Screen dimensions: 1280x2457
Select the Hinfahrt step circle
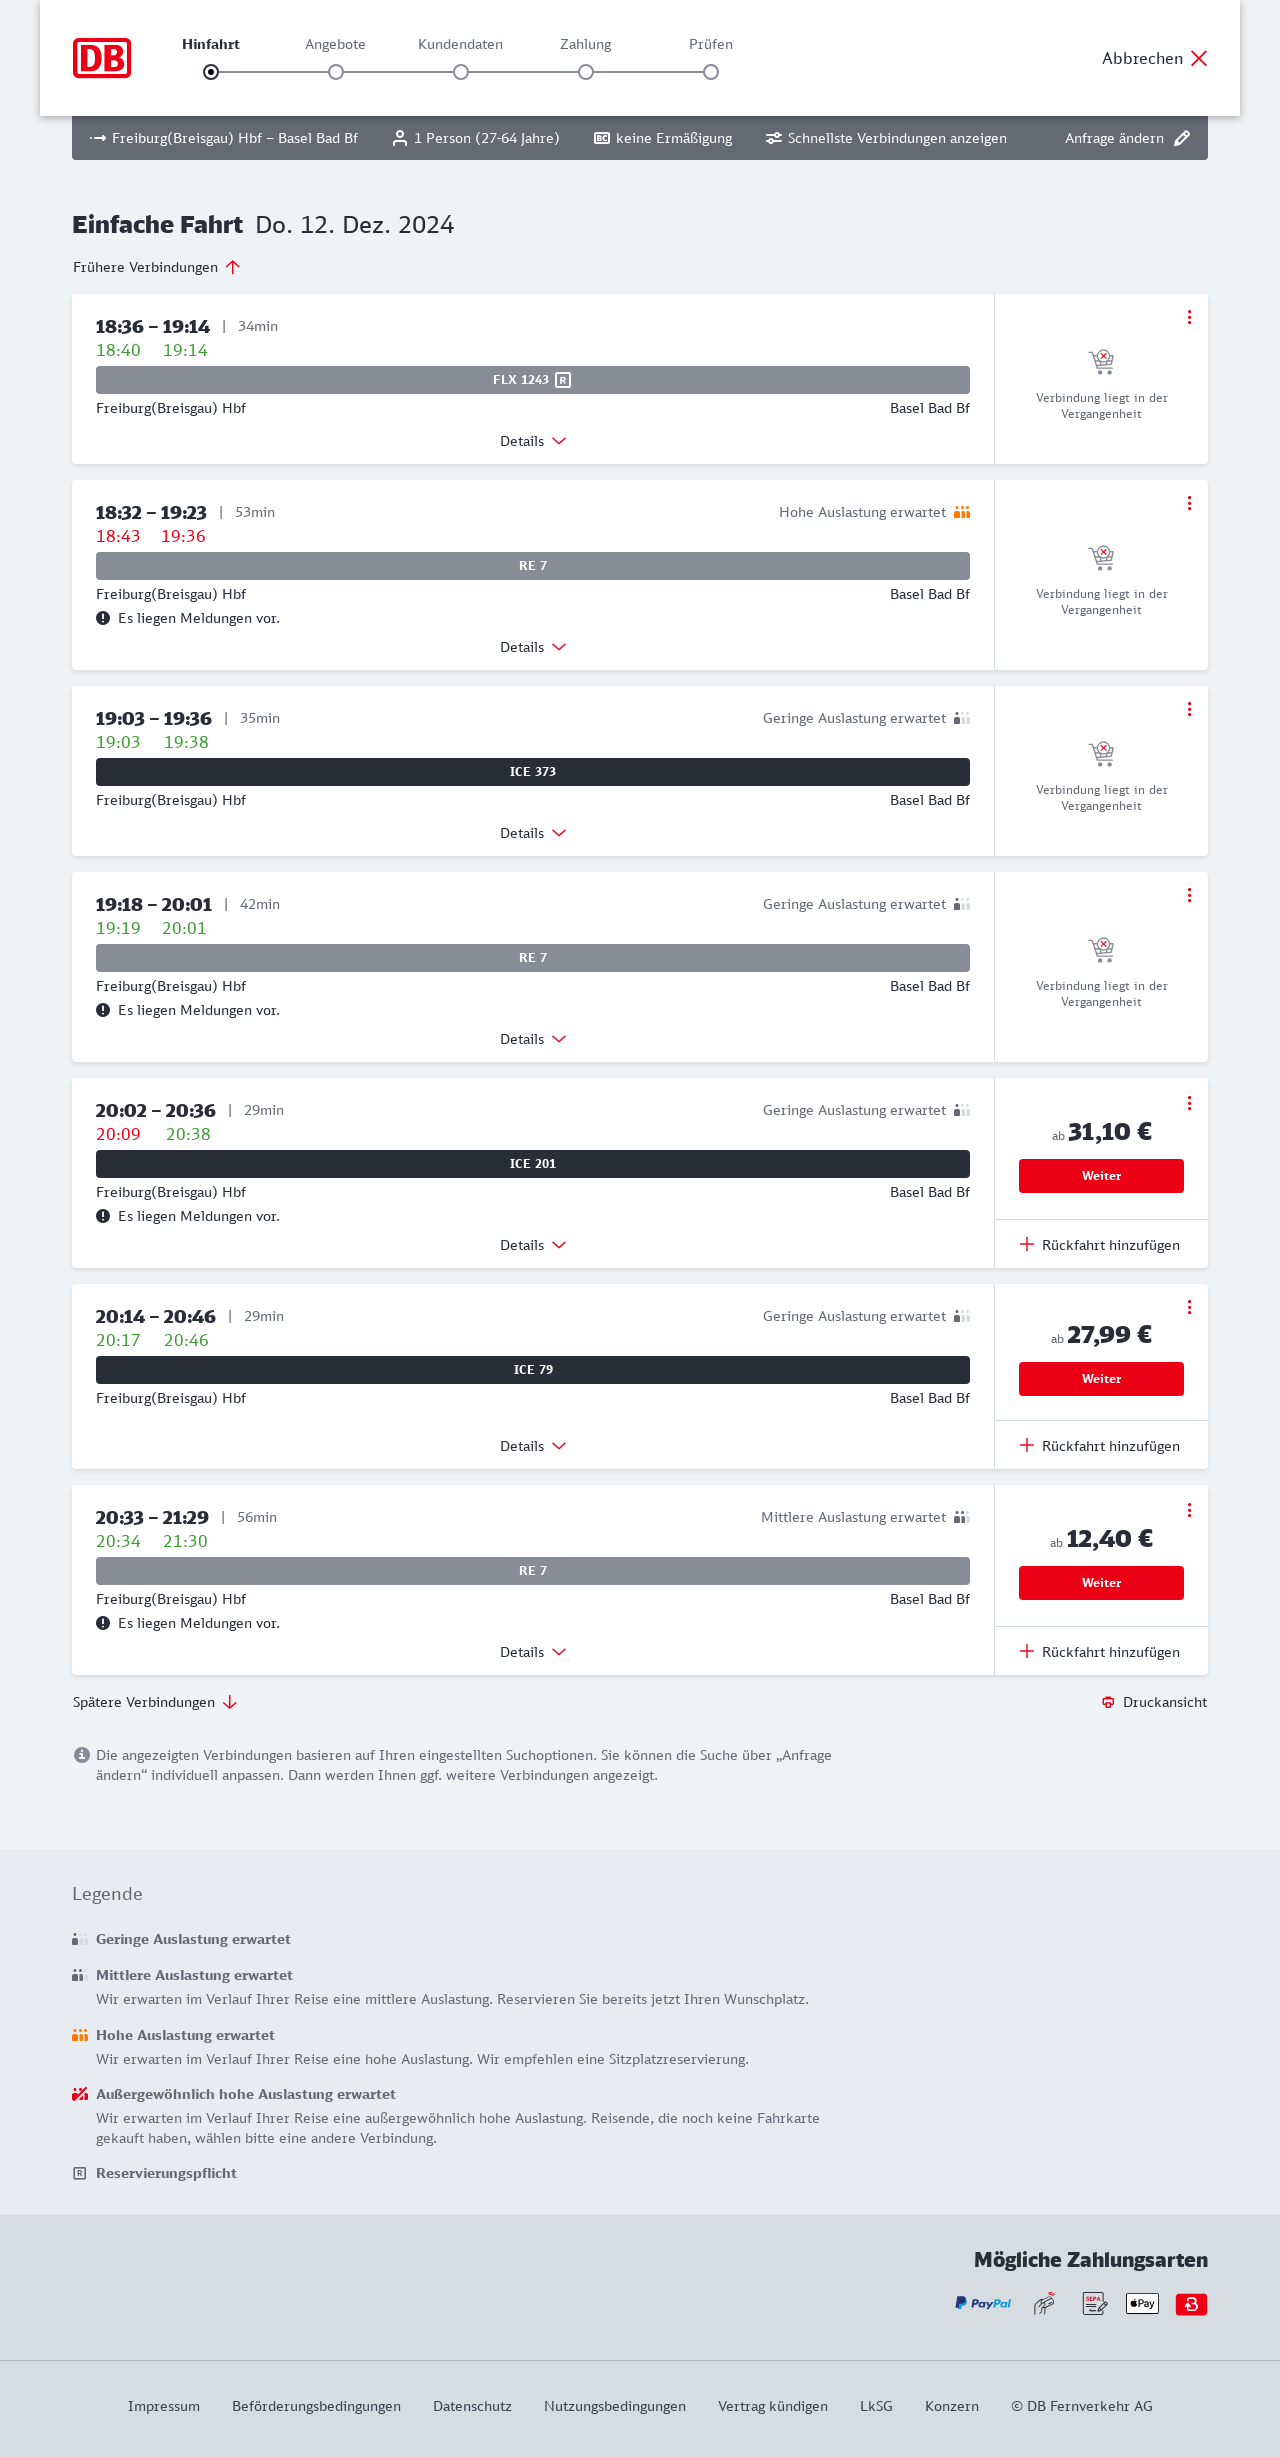pyautogui.click(x=211, y=72)
